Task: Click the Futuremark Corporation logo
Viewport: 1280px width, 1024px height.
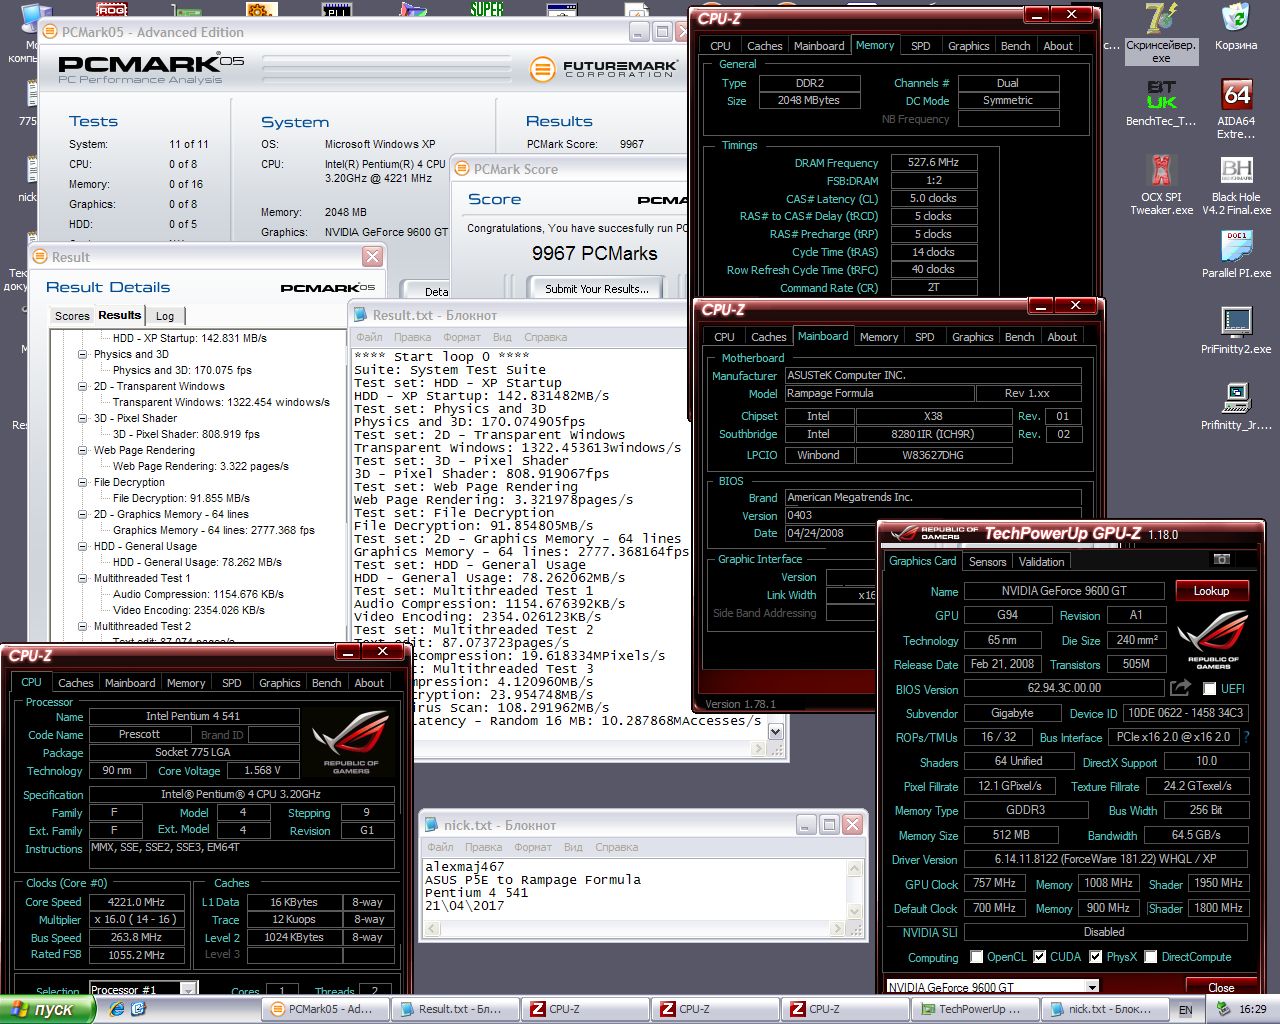Action: tap(604, 69)
